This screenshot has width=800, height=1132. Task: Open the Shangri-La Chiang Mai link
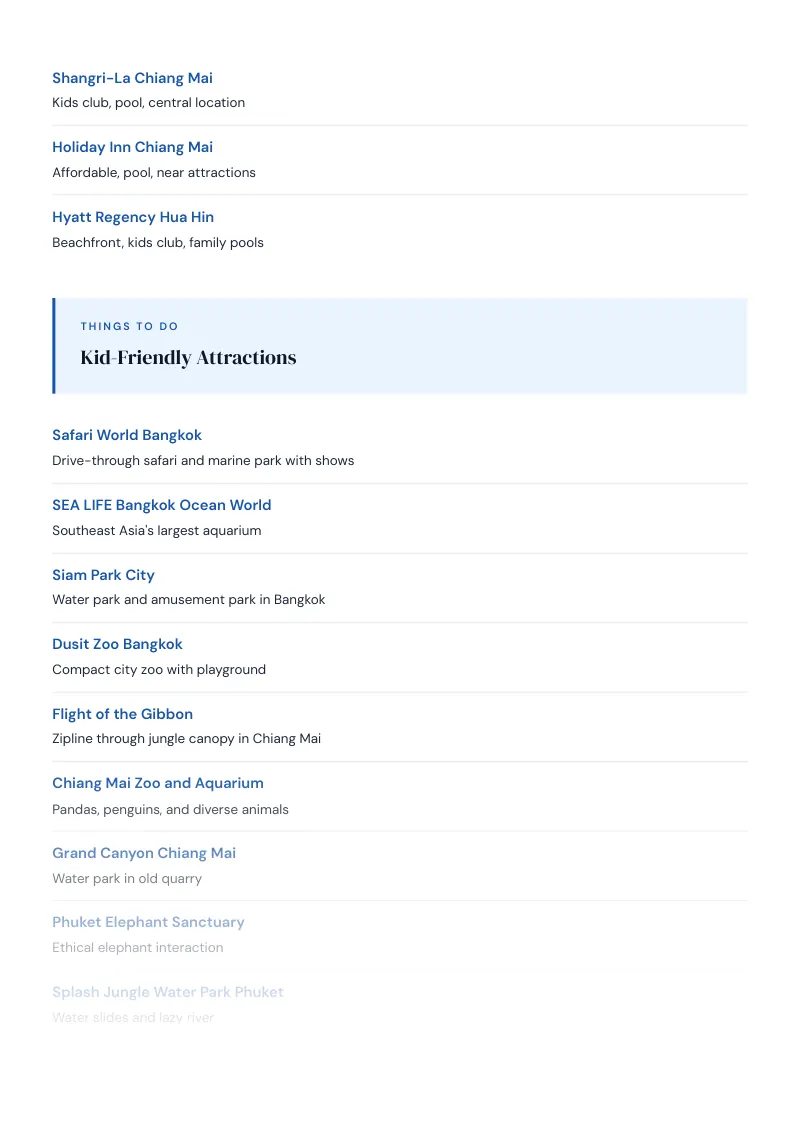pyautogui.click(x=132, y=78)
